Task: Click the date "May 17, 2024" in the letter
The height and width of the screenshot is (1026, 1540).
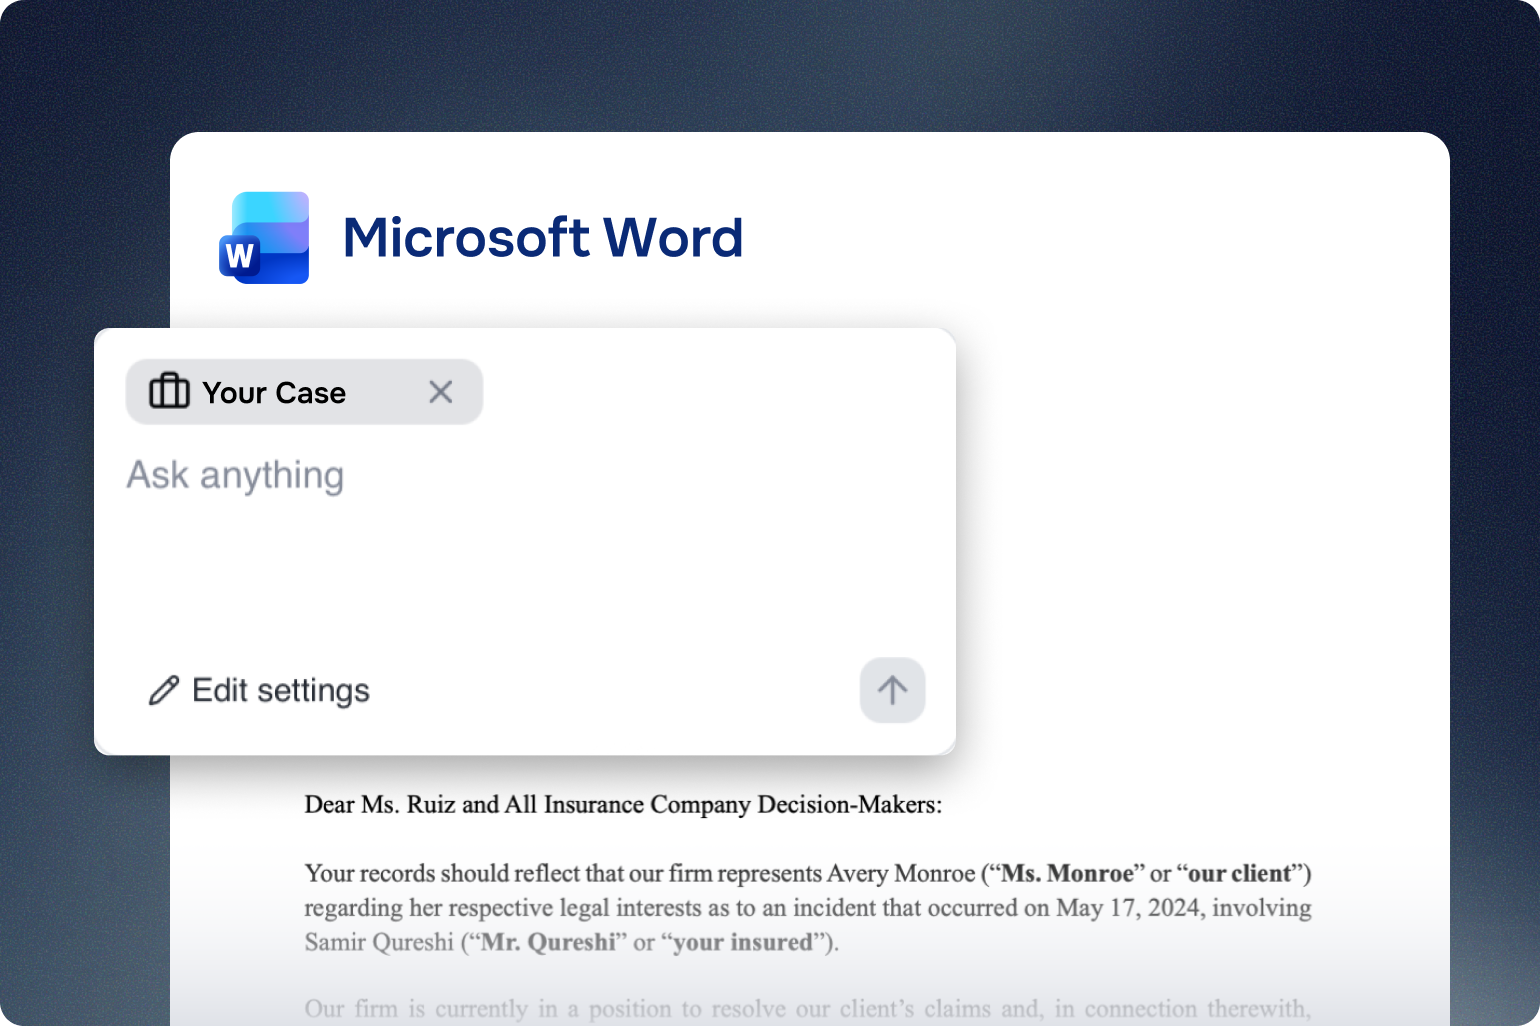Action: tap(1128, 908)
